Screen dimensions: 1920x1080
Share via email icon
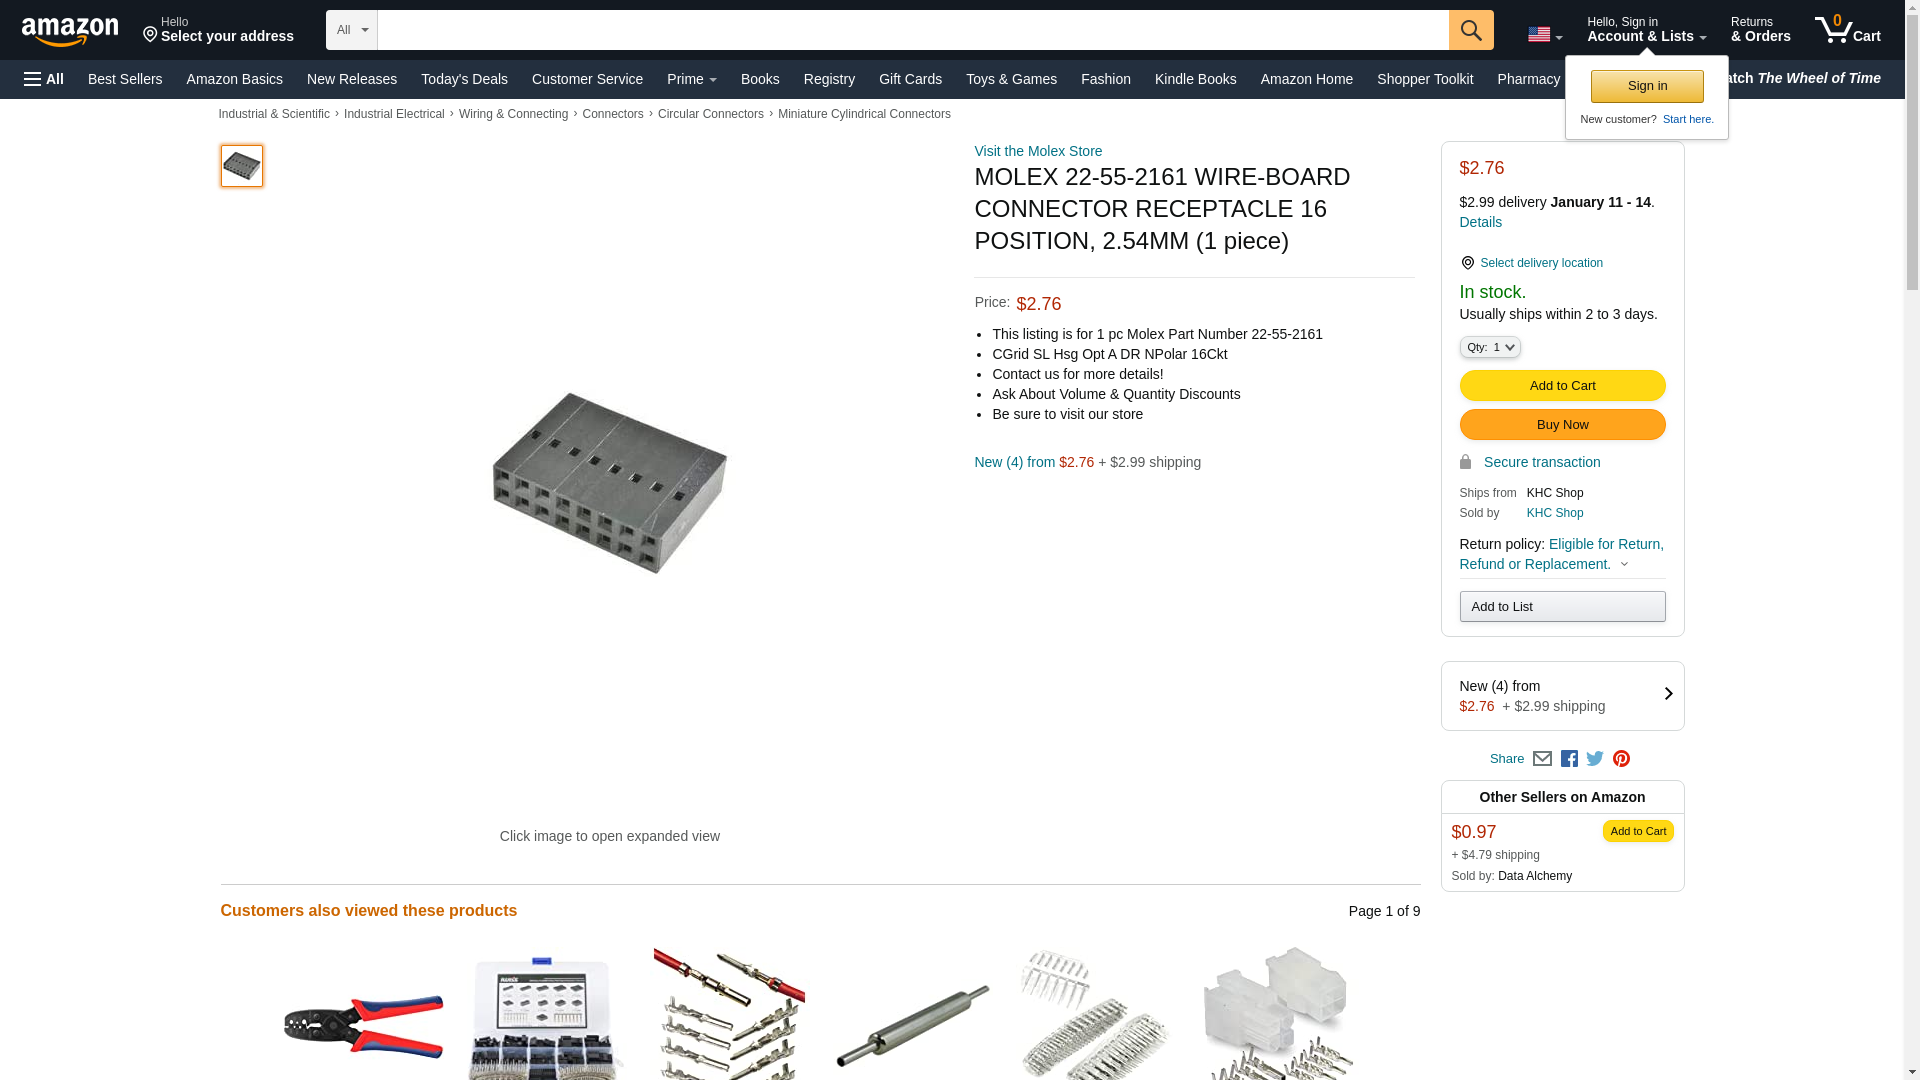(x=1542, y=759)
